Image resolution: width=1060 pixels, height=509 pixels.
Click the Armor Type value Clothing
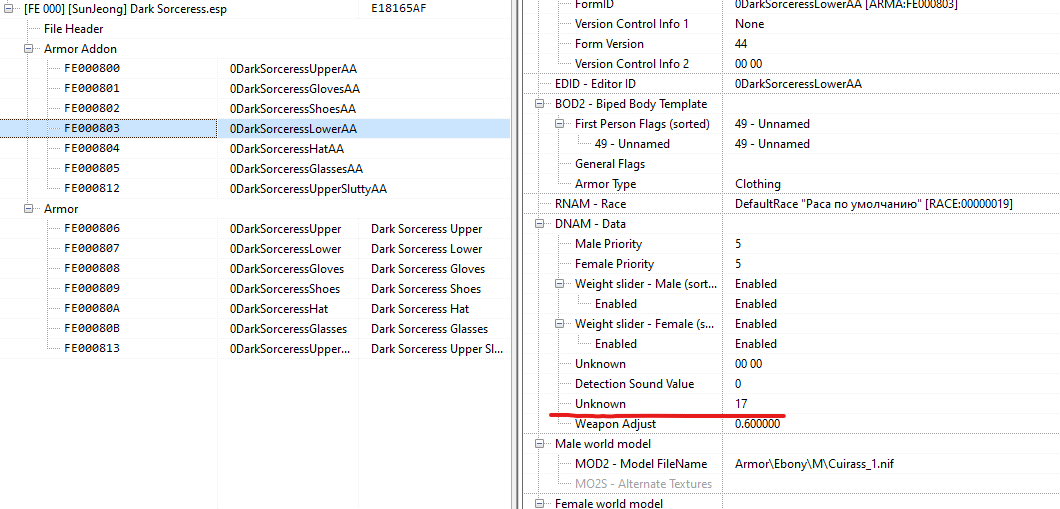tap(758, 184)
